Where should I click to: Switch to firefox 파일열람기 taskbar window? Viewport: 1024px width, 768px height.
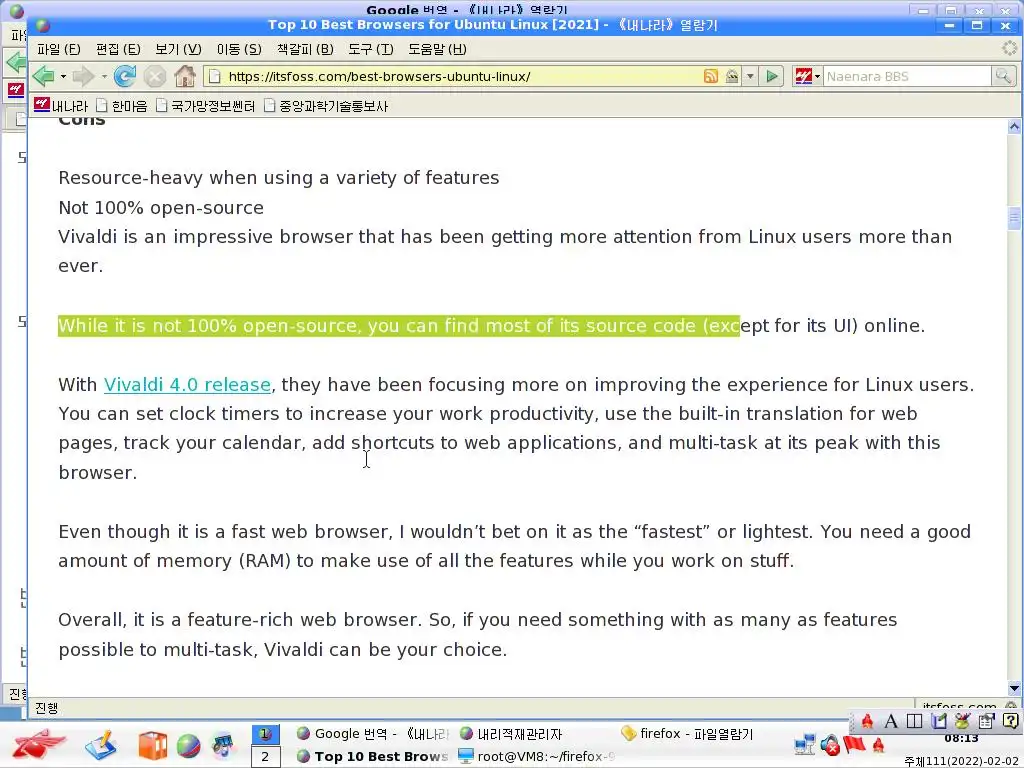click(687, 733)
